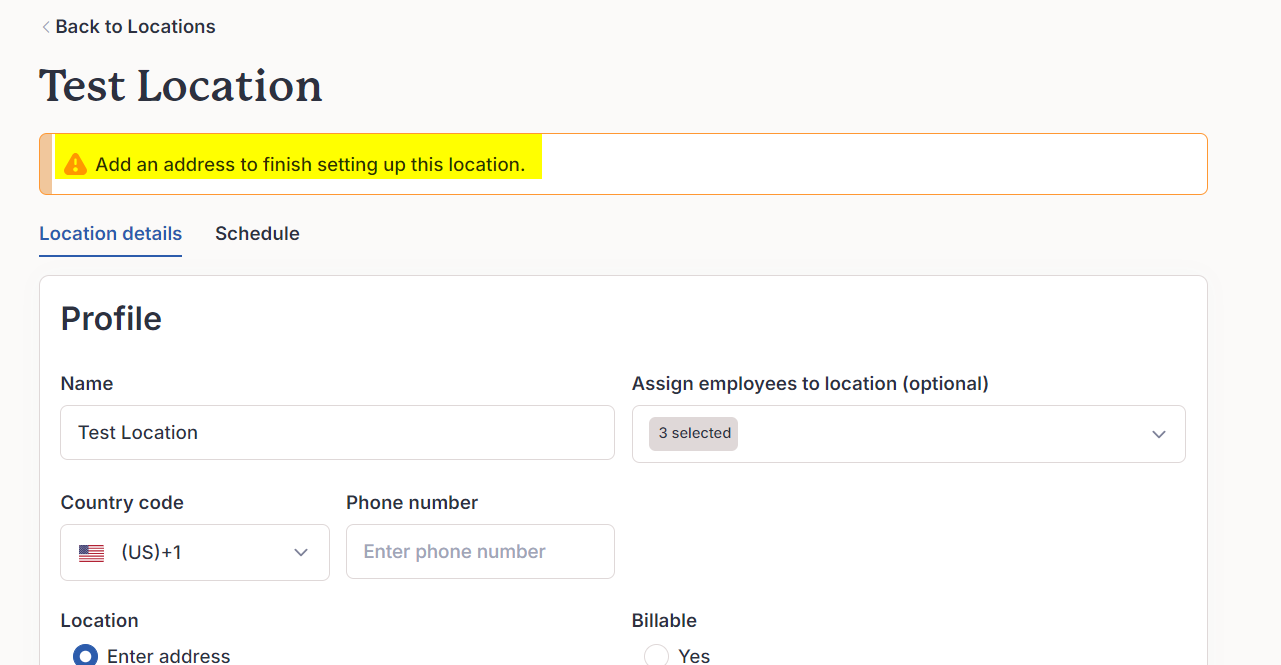Edit the Name field containing Test Location
This screenshot has width=1281, height=665.
pyautogui.click(x=337, y=432)
